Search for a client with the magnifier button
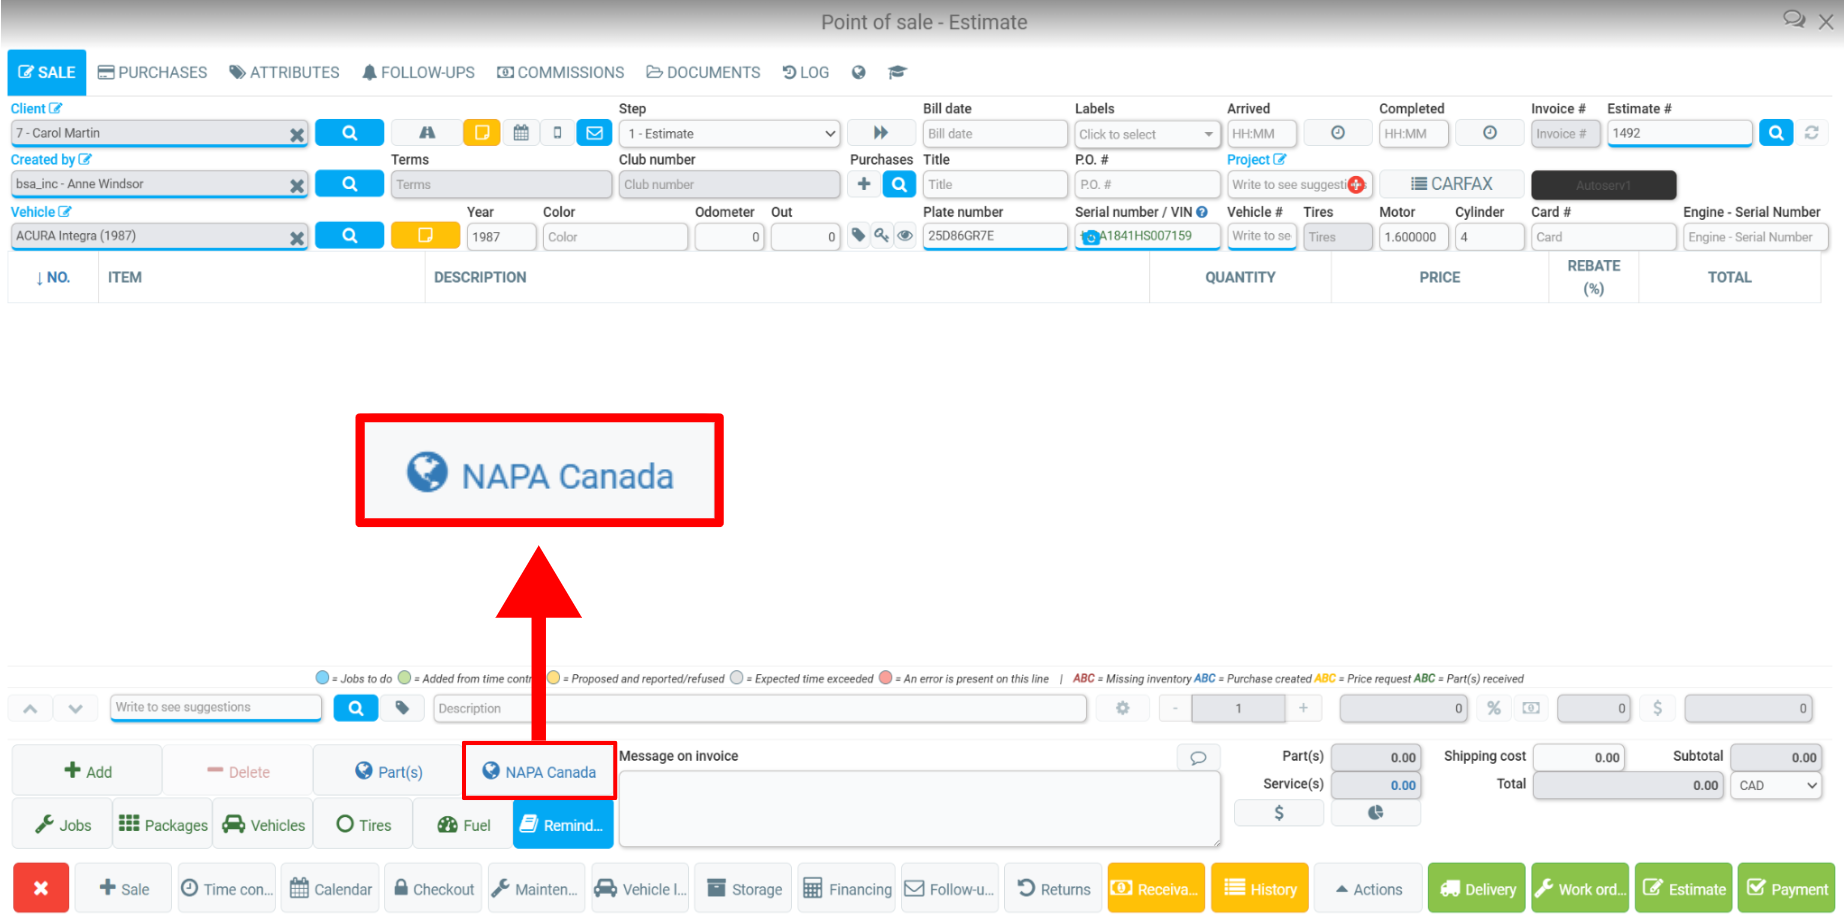 349,133
